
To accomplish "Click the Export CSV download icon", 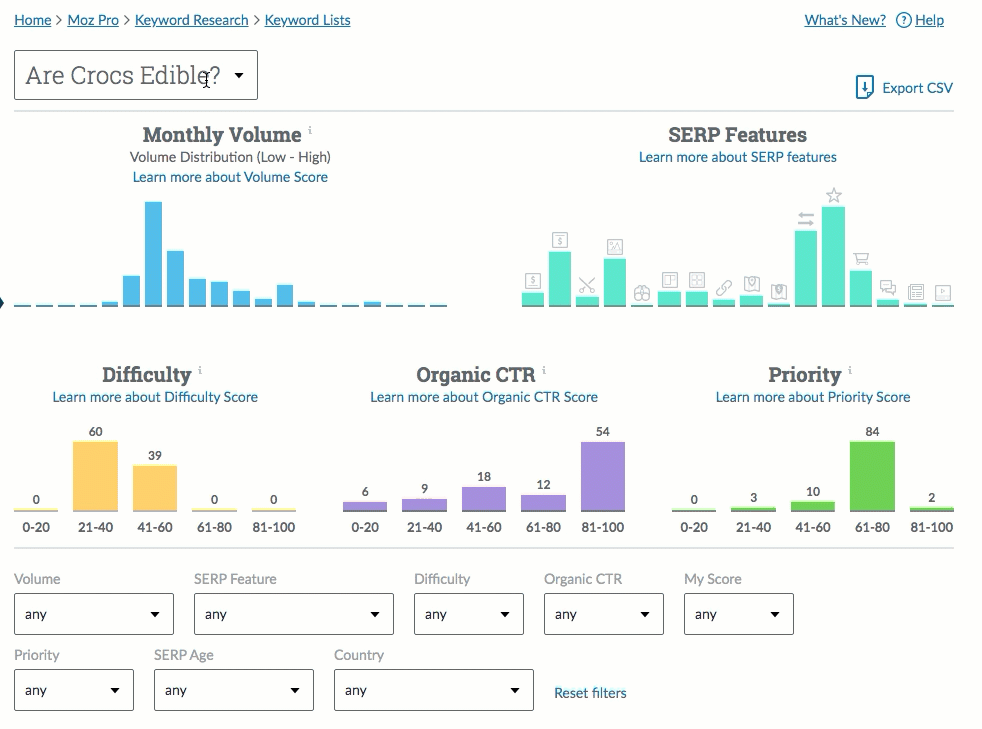I will coord(865,88).
